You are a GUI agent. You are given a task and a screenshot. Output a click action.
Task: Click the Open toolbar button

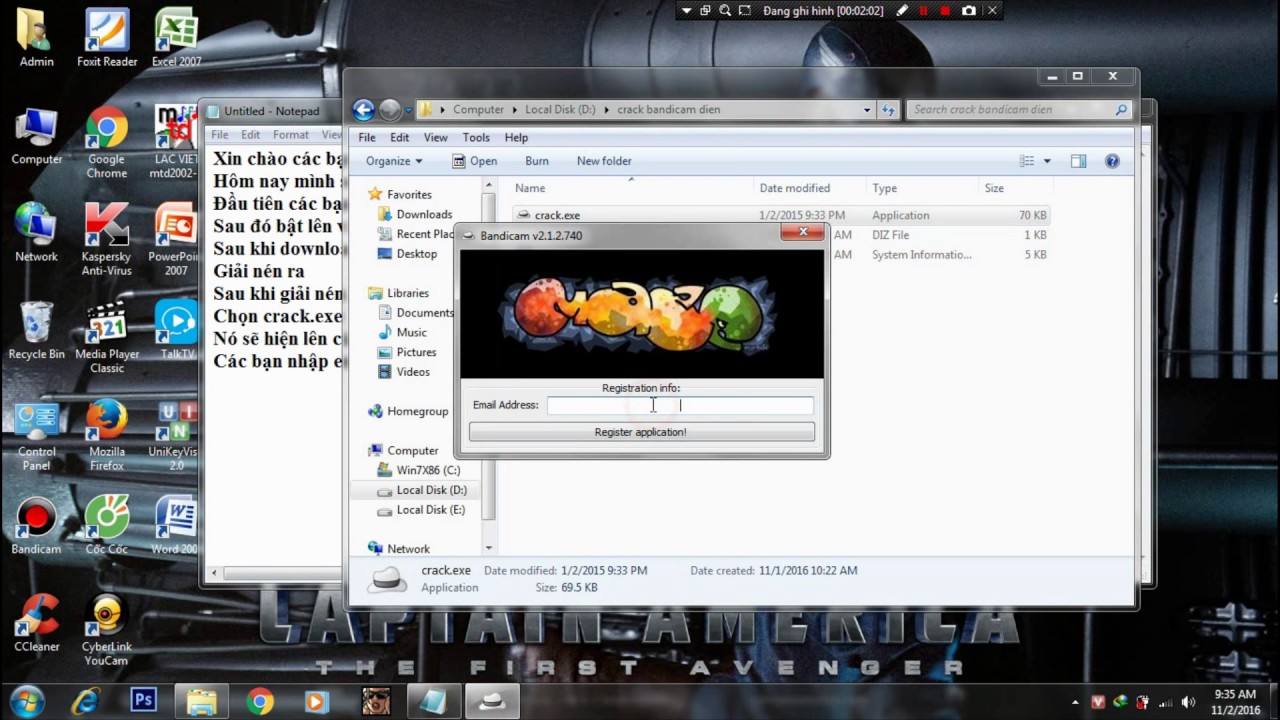[475, 161]
